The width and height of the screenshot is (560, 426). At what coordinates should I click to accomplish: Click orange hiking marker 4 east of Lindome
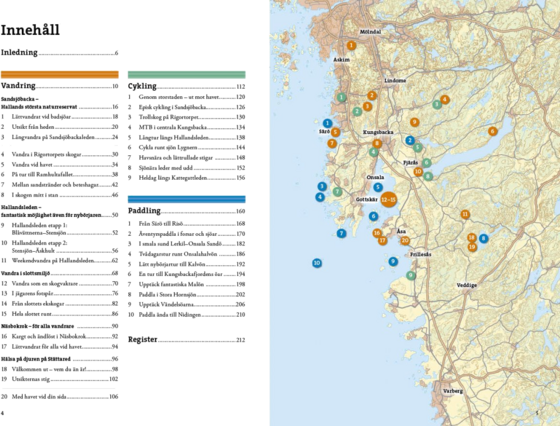(445, 100)
